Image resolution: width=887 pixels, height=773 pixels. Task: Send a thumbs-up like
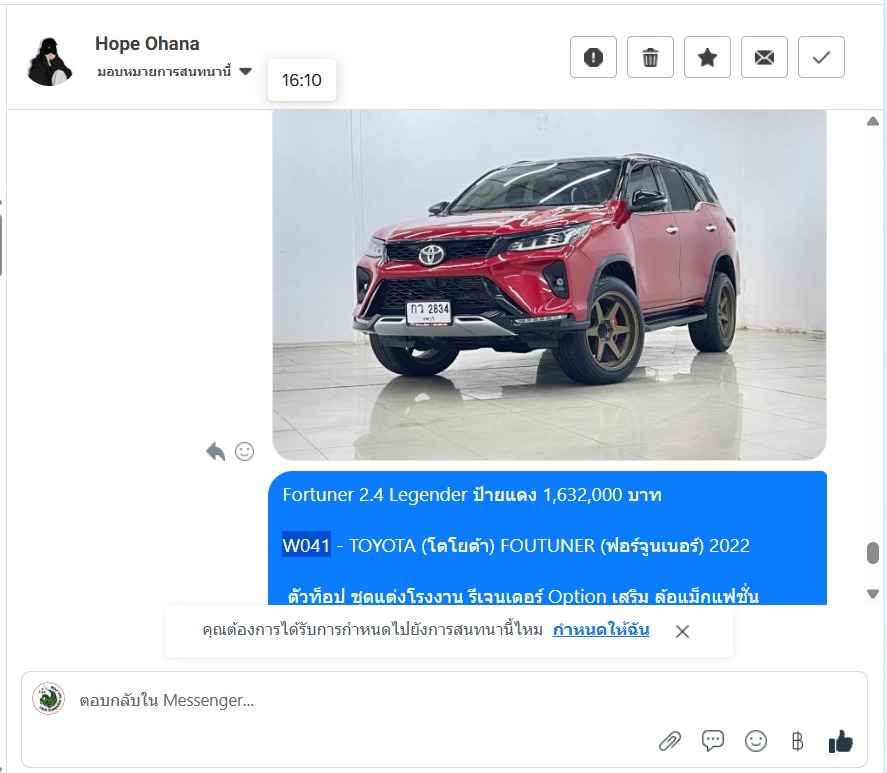(x=841, y=741)
